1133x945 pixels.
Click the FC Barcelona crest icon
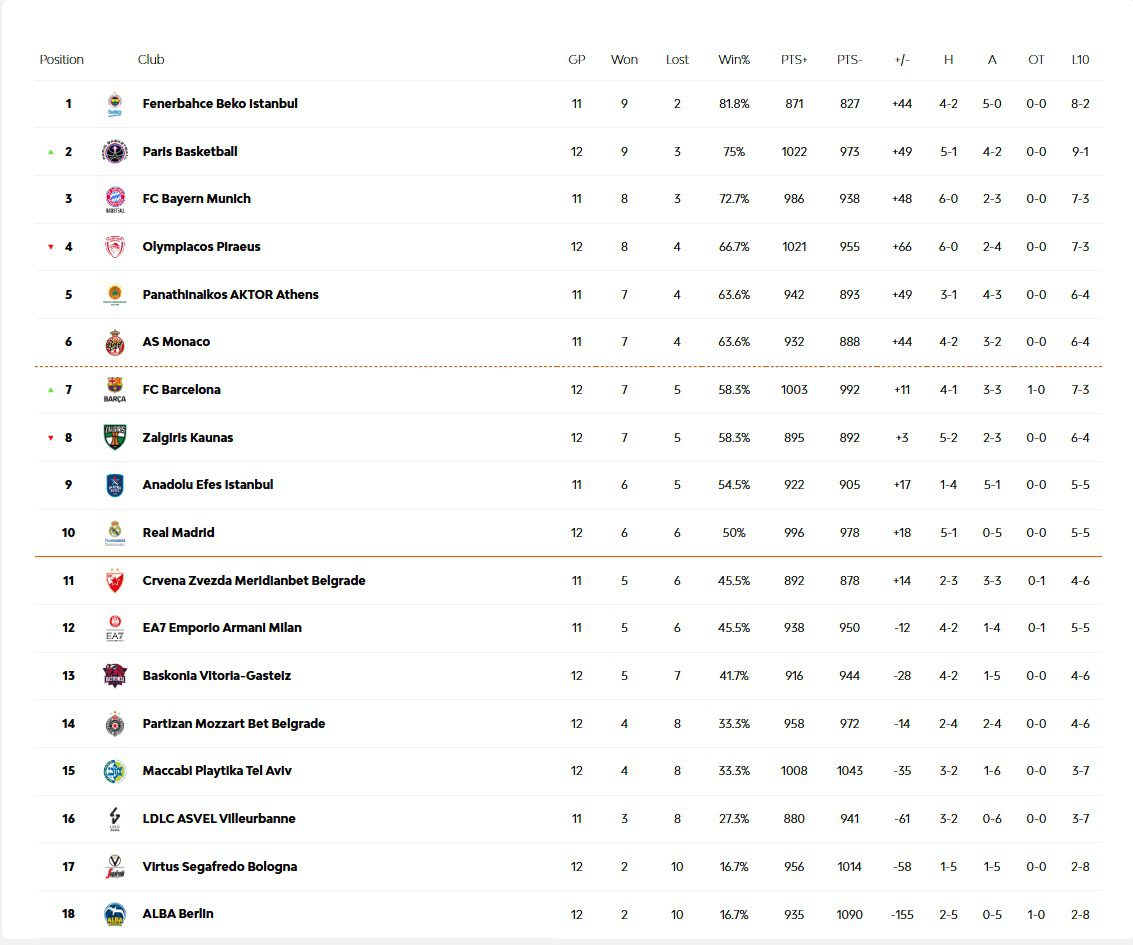(x=115, y=390)
